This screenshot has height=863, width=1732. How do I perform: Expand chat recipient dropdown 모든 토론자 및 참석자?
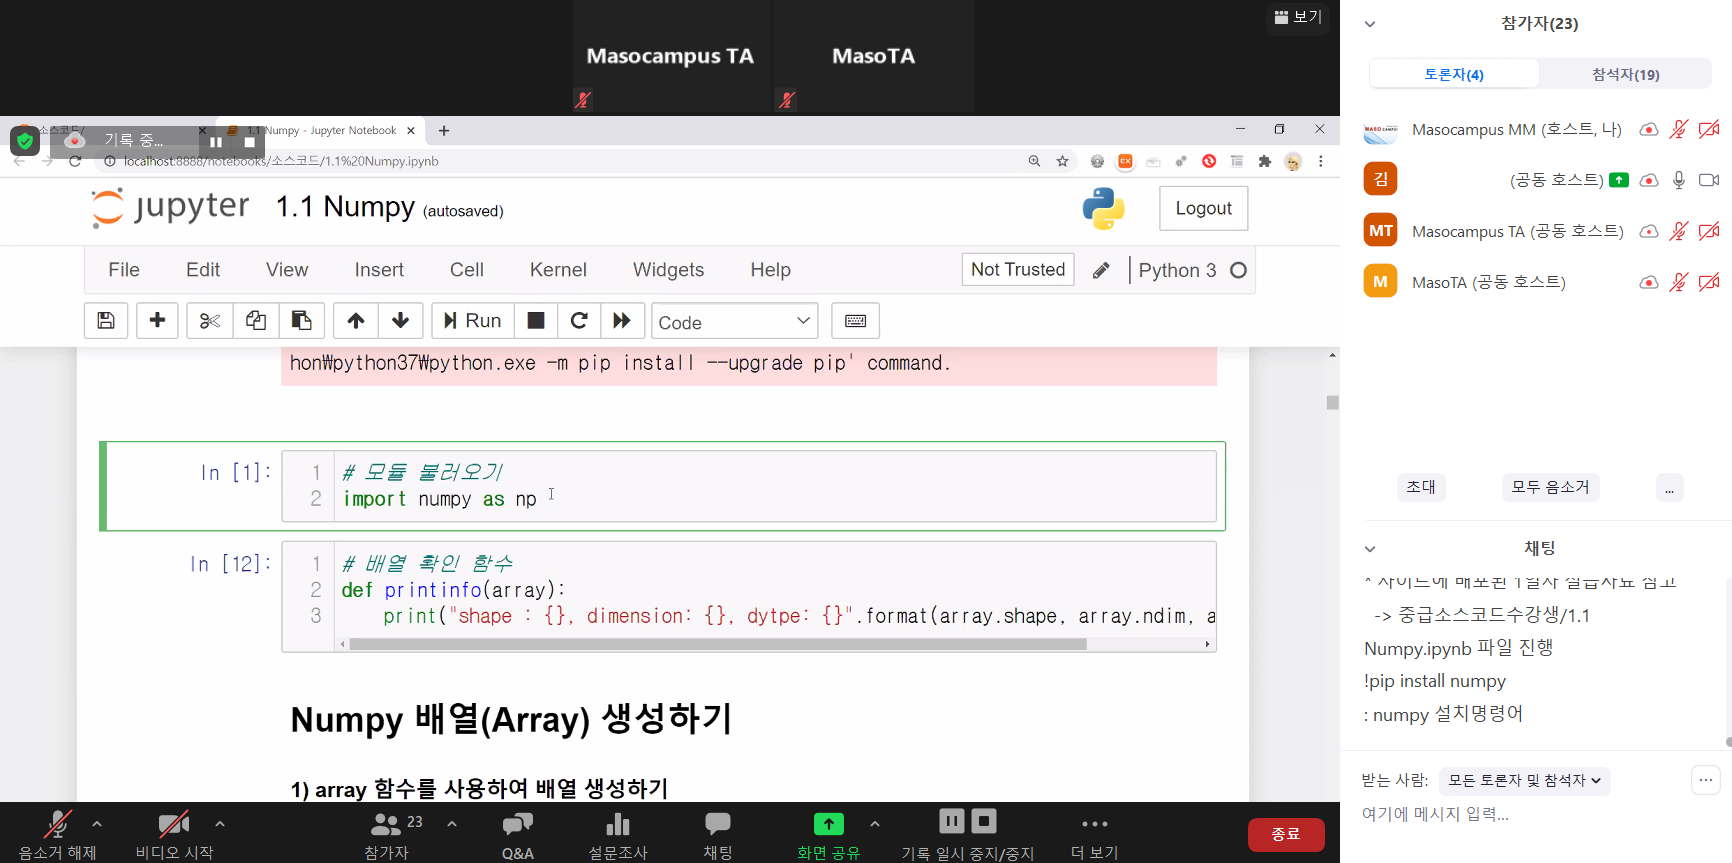[1524, 781]
